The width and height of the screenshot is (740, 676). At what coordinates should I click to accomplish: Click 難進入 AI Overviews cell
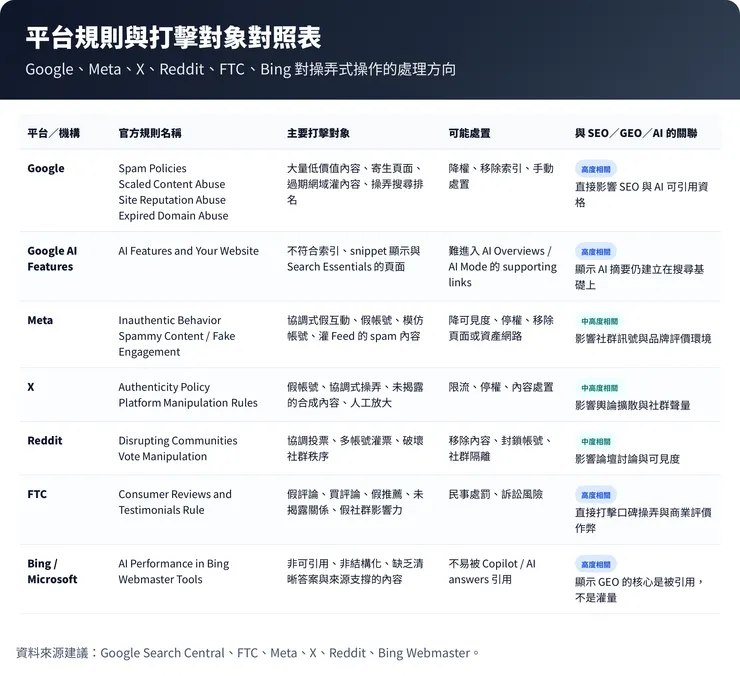click(502, 267)
